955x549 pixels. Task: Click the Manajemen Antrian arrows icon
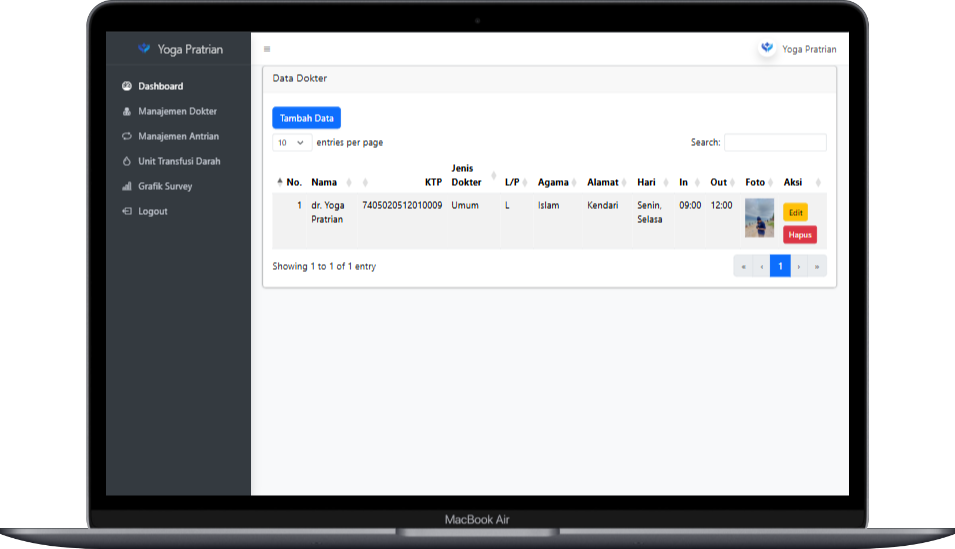pos(127,136)
